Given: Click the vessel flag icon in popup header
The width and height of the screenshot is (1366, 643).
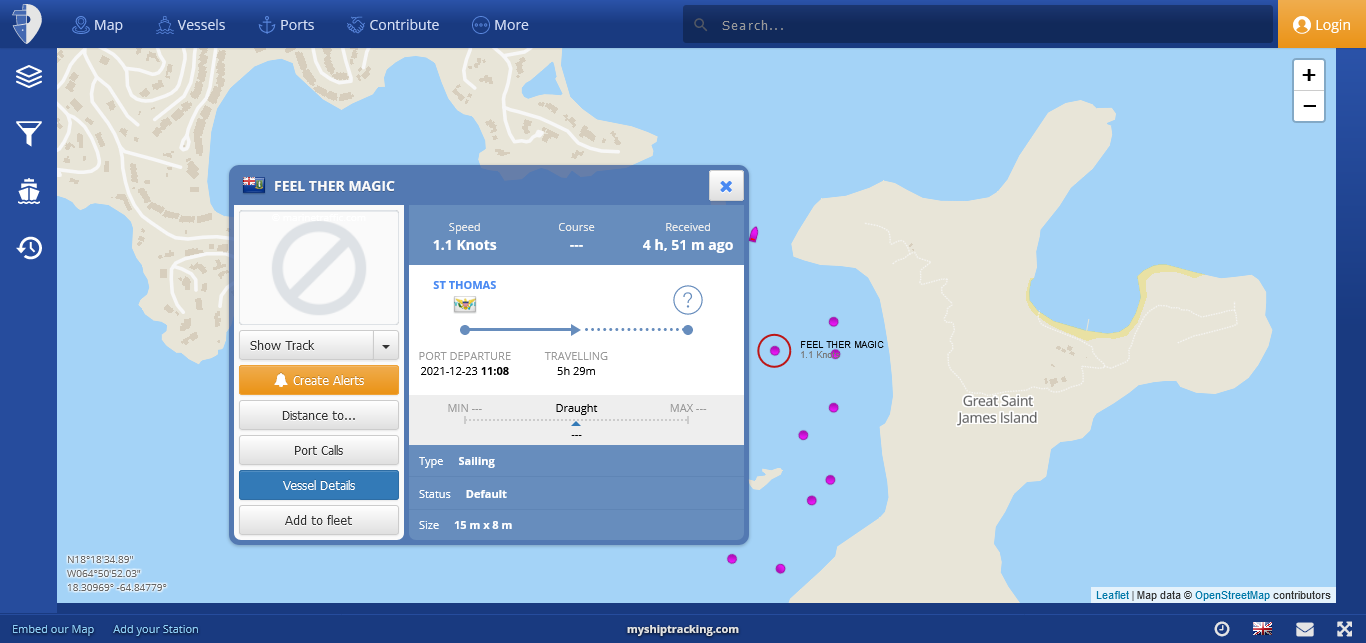Looking at the screenshot, I should [x=253, y=185].
